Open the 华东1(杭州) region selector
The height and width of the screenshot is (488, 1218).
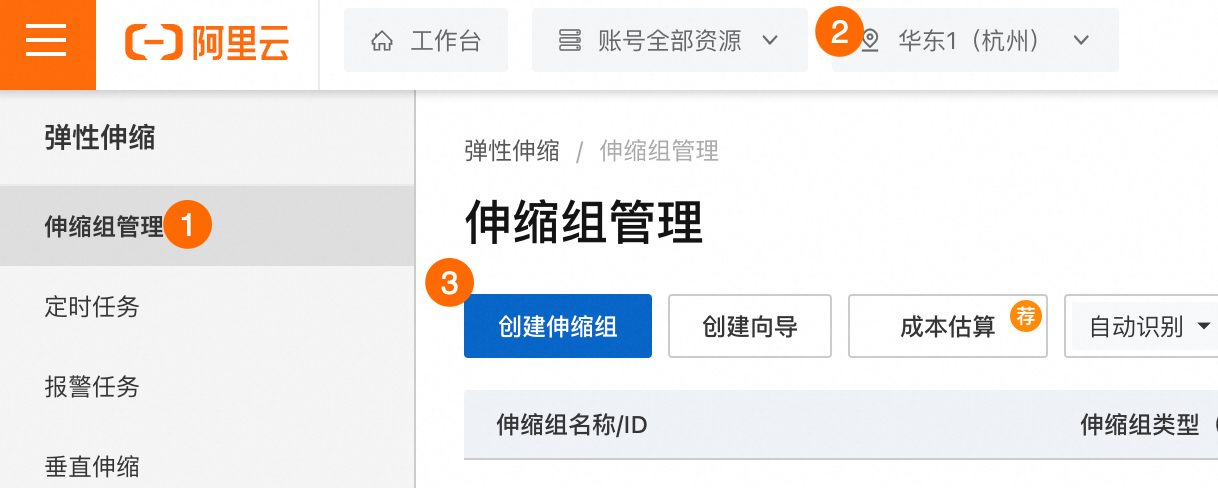[975, 40]
